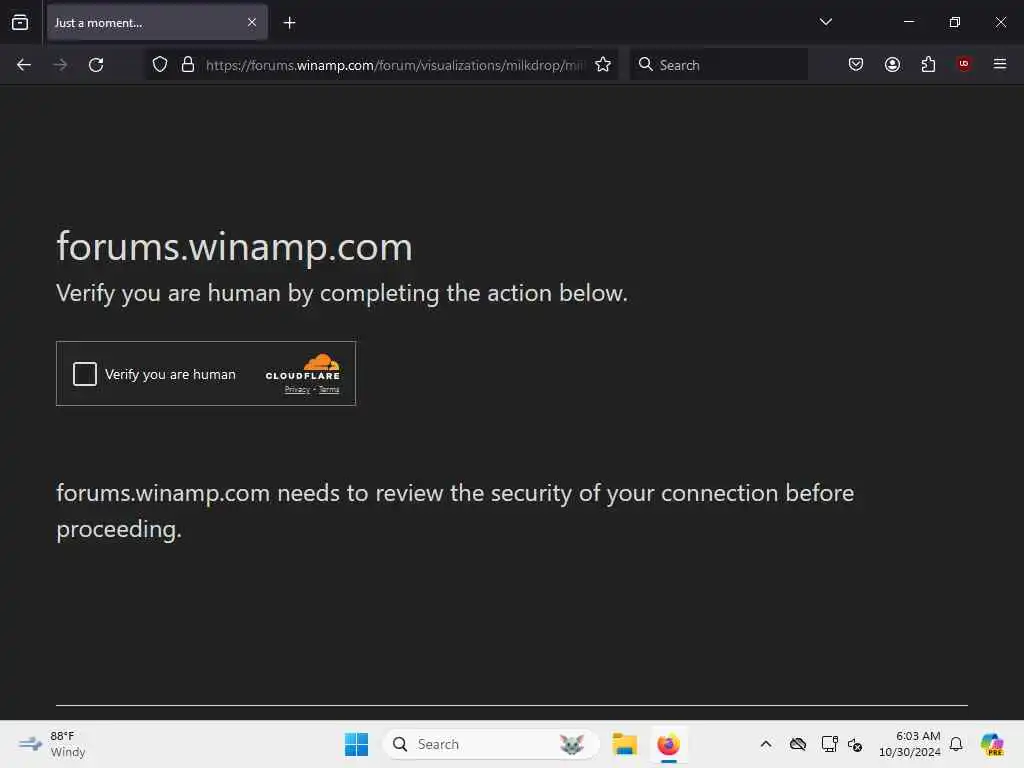This screenshot has width=1024, height=768.
Task: Open the notifications bell icon
Action: pyautogui.click(x=956, y=744)
